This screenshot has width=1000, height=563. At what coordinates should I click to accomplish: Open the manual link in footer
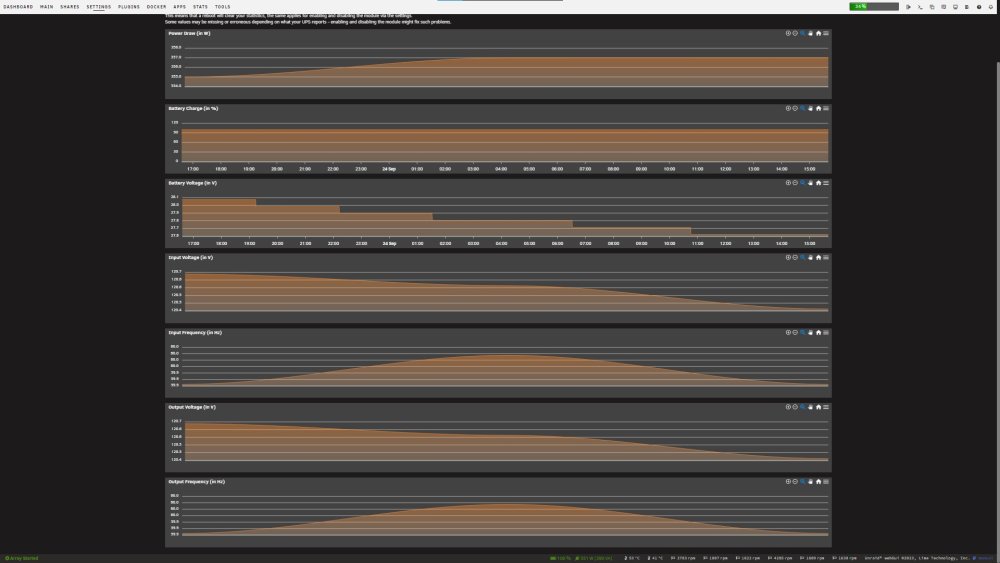[x=985, y=558]
